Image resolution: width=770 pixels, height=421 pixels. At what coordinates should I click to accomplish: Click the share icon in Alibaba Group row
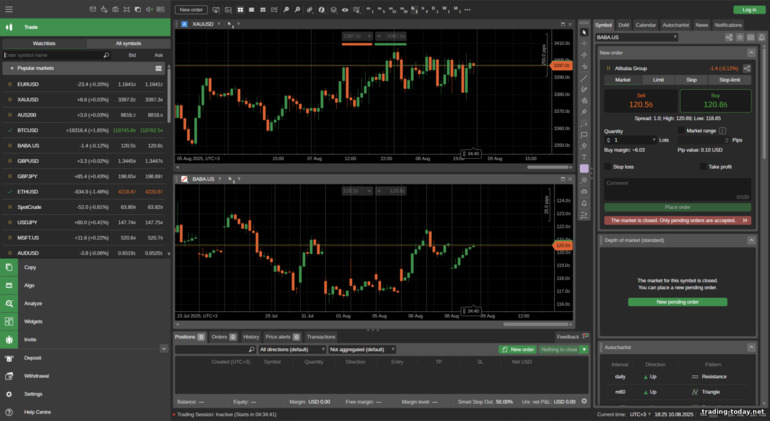(747, 68)
